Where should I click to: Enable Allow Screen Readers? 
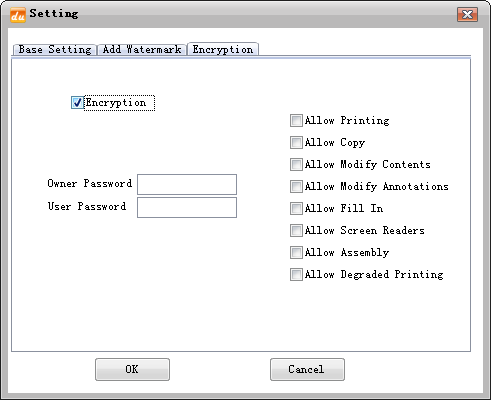pyautogui.click(x=296, y=230)
